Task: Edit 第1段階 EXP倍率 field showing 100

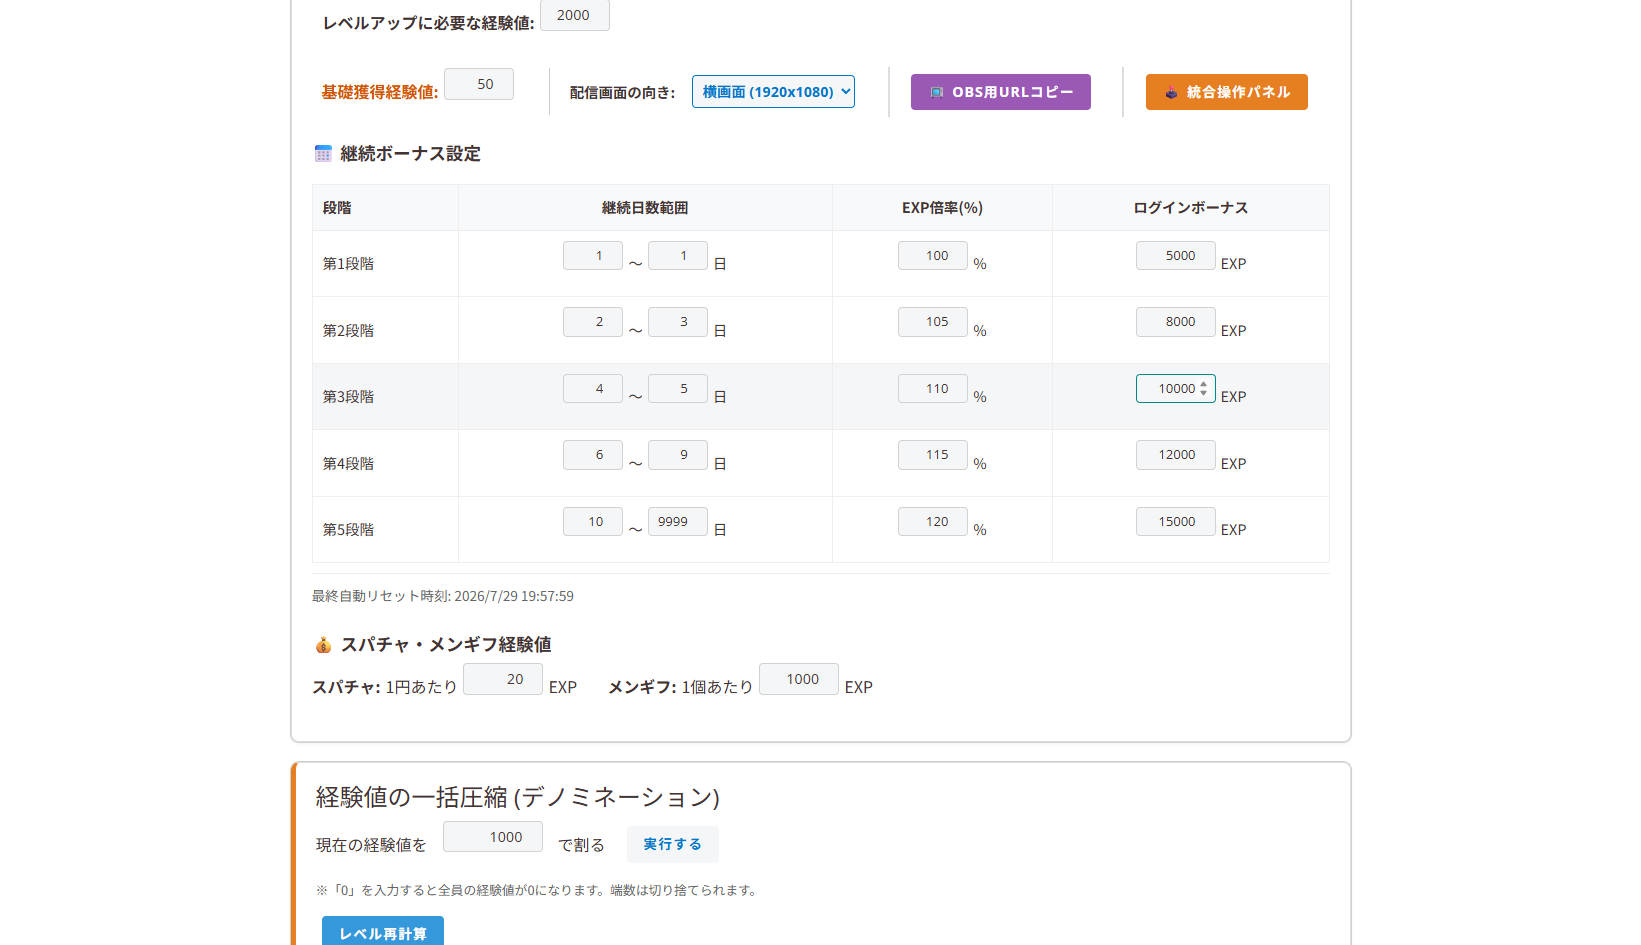Action: pyautogui.click(x=933, y=255)
